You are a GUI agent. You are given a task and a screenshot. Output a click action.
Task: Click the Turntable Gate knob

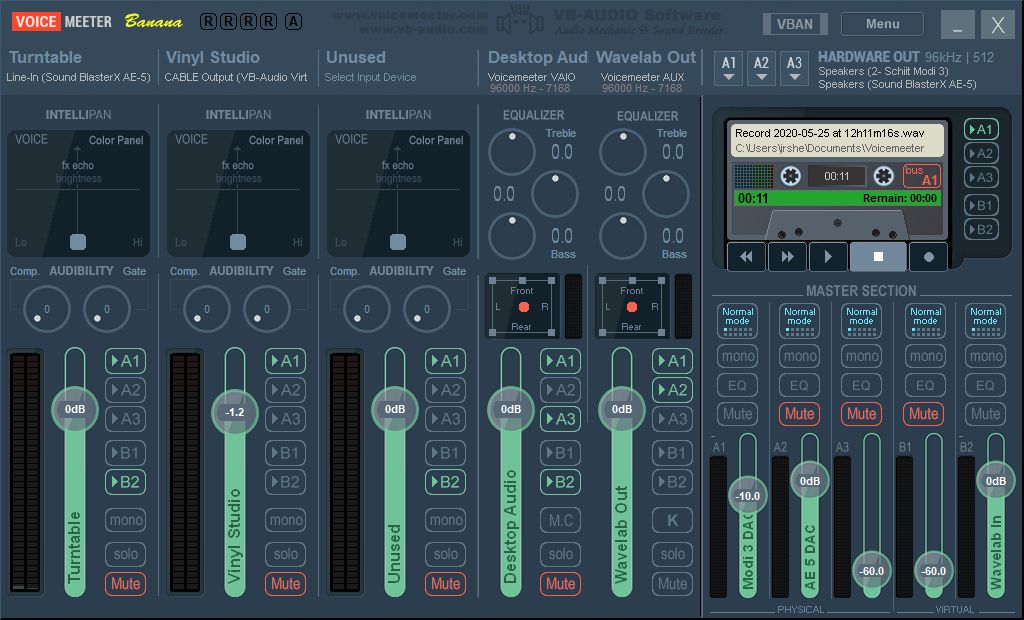coord(106,308)
